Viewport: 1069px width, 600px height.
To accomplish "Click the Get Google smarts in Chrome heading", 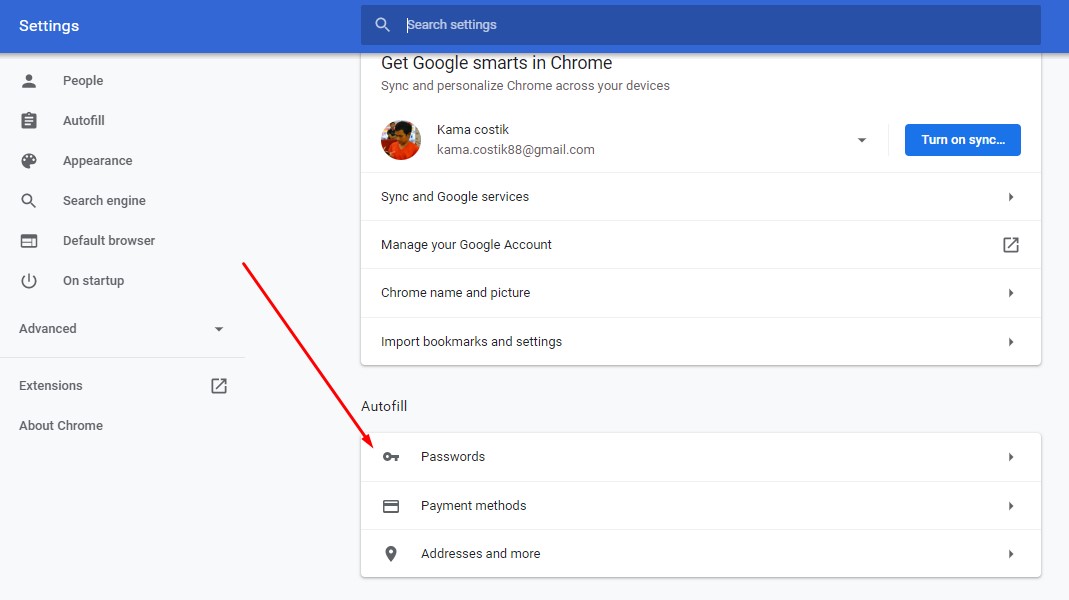I will (496, 63).
